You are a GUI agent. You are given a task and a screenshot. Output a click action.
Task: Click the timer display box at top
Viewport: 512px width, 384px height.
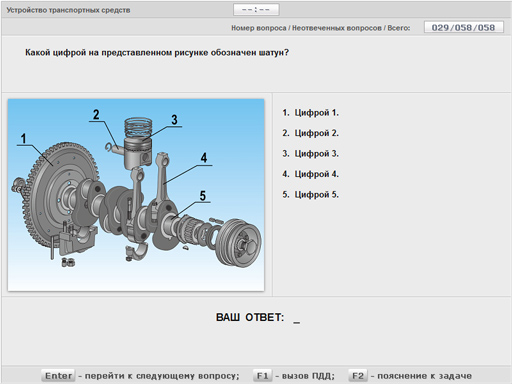(x=256, y=10)
